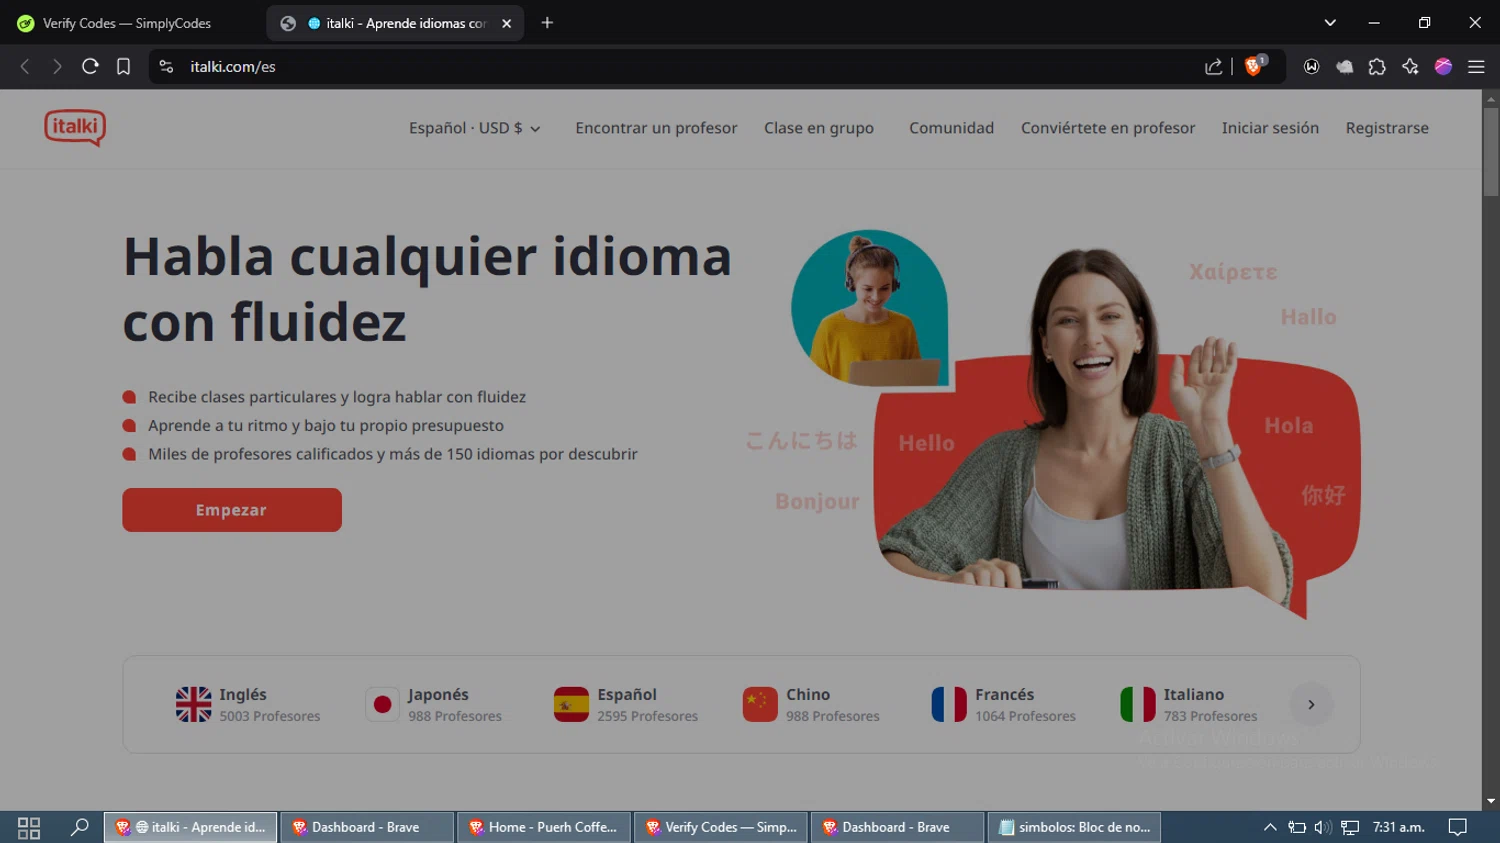1500x843 pixels.
Task: Open the extensions puzzle icon
Action: click(1377, 67)
